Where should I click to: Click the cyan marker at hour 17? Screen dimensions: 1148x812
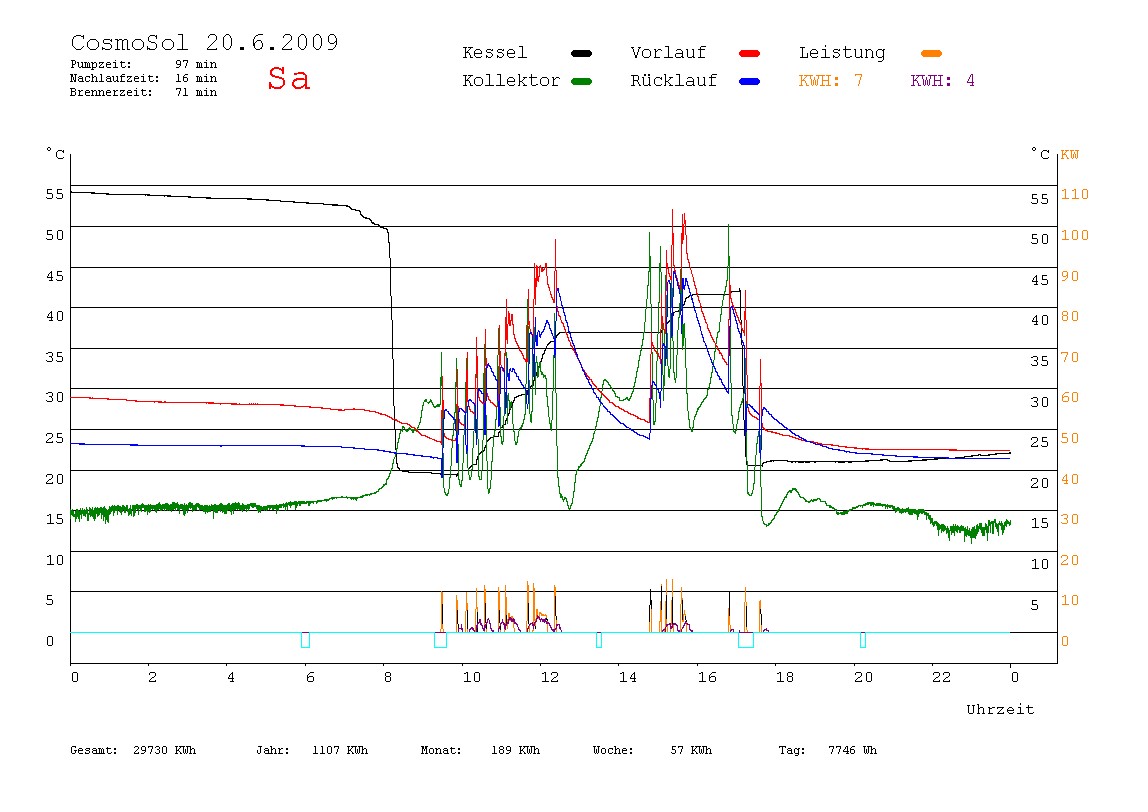(x=746, y=640)
